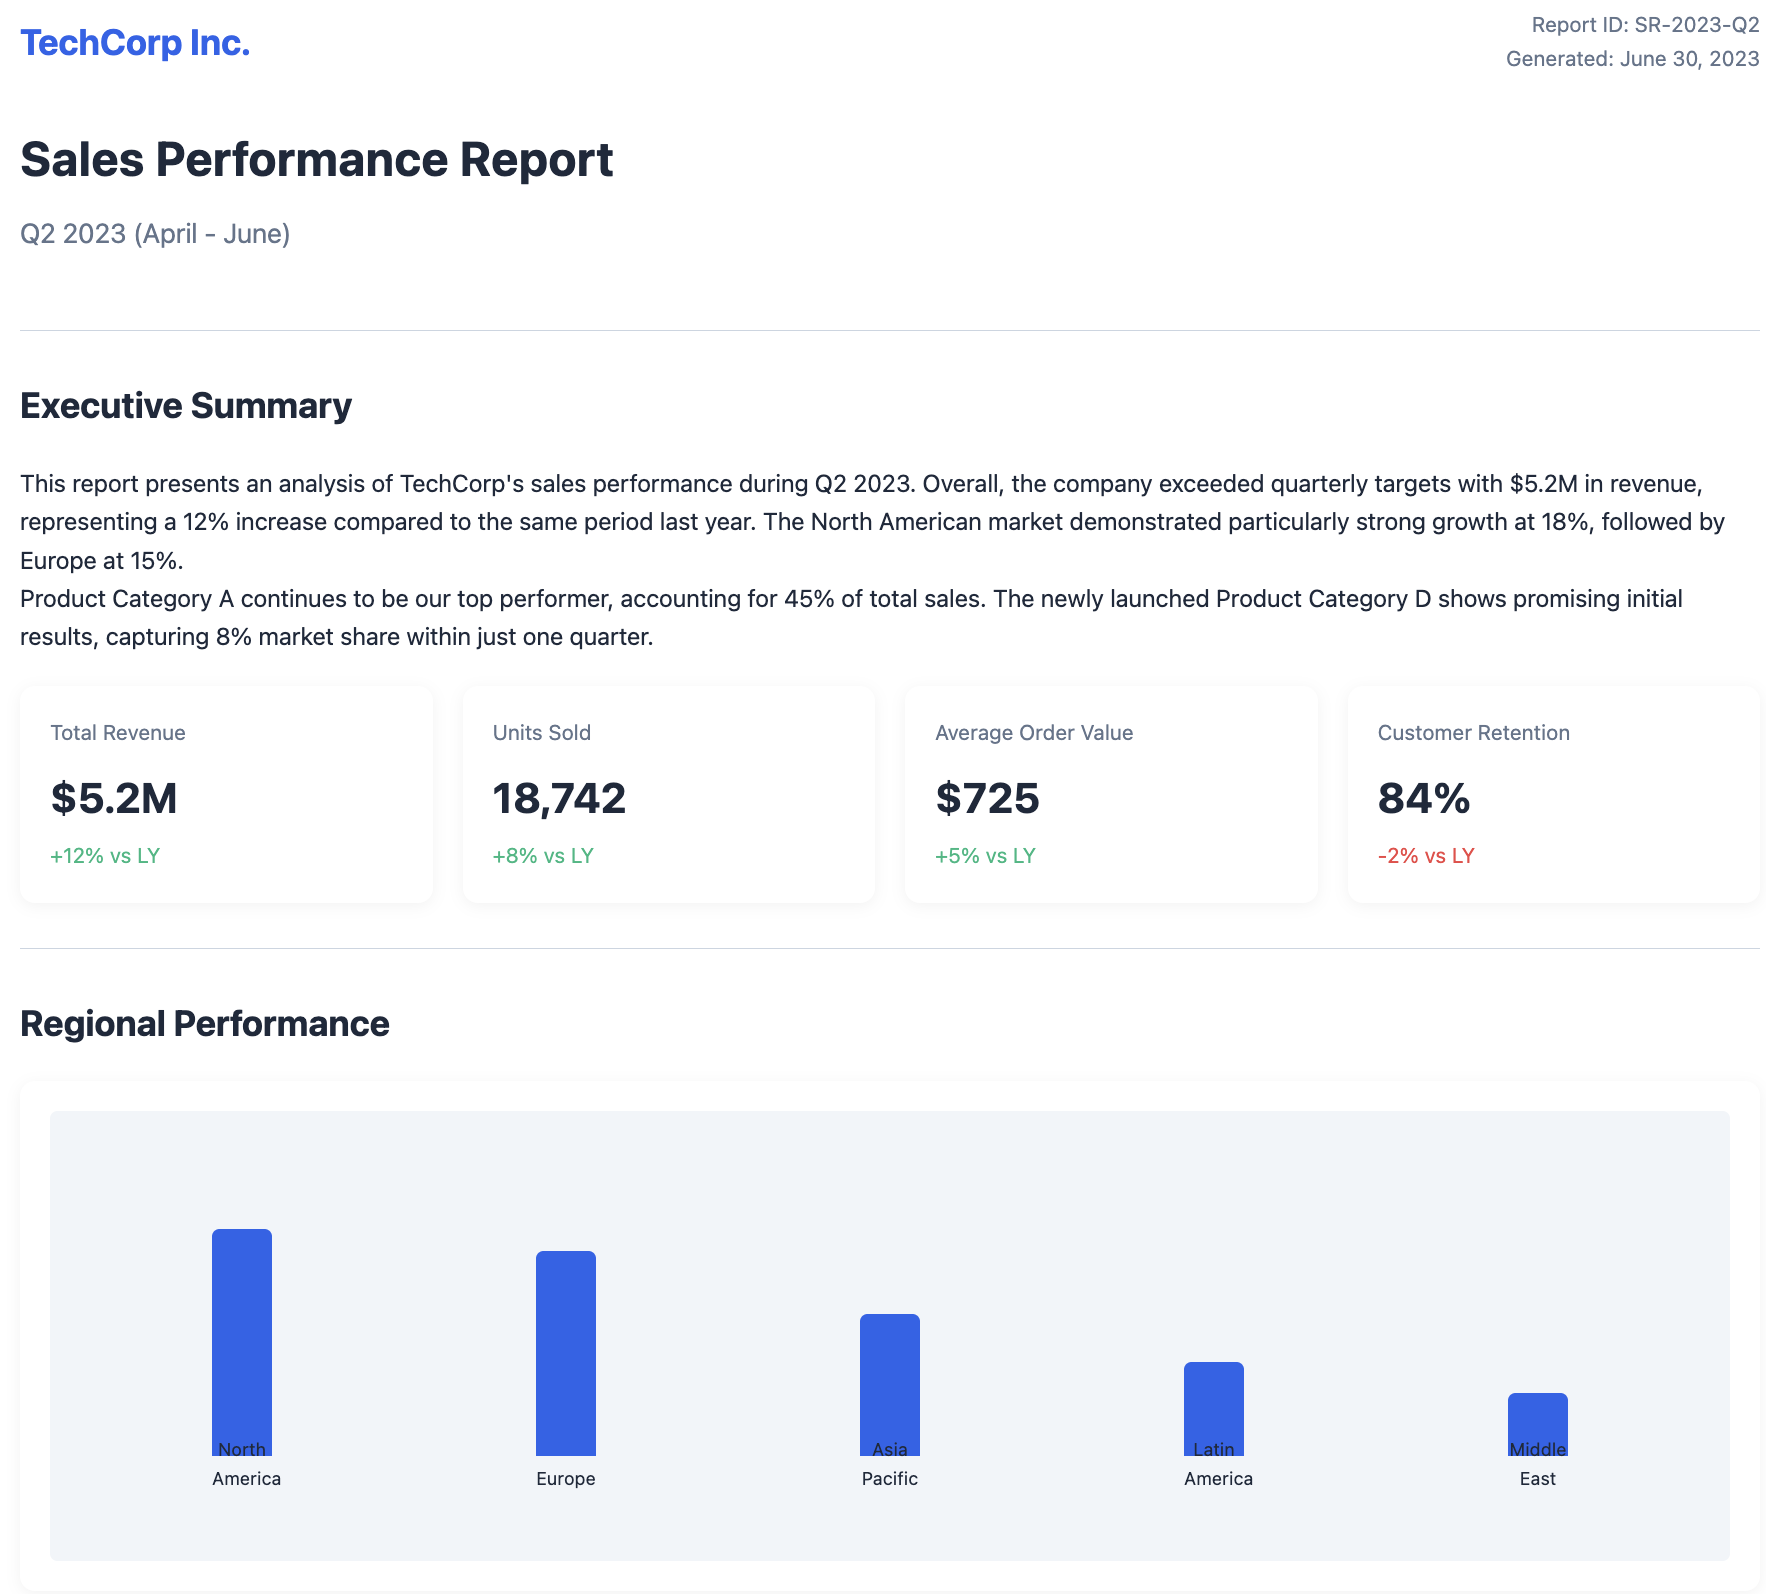Click the Executive Summary heading
Image resolution: width=1766 pixels, height=1594 pixels.
pos(185,406)
